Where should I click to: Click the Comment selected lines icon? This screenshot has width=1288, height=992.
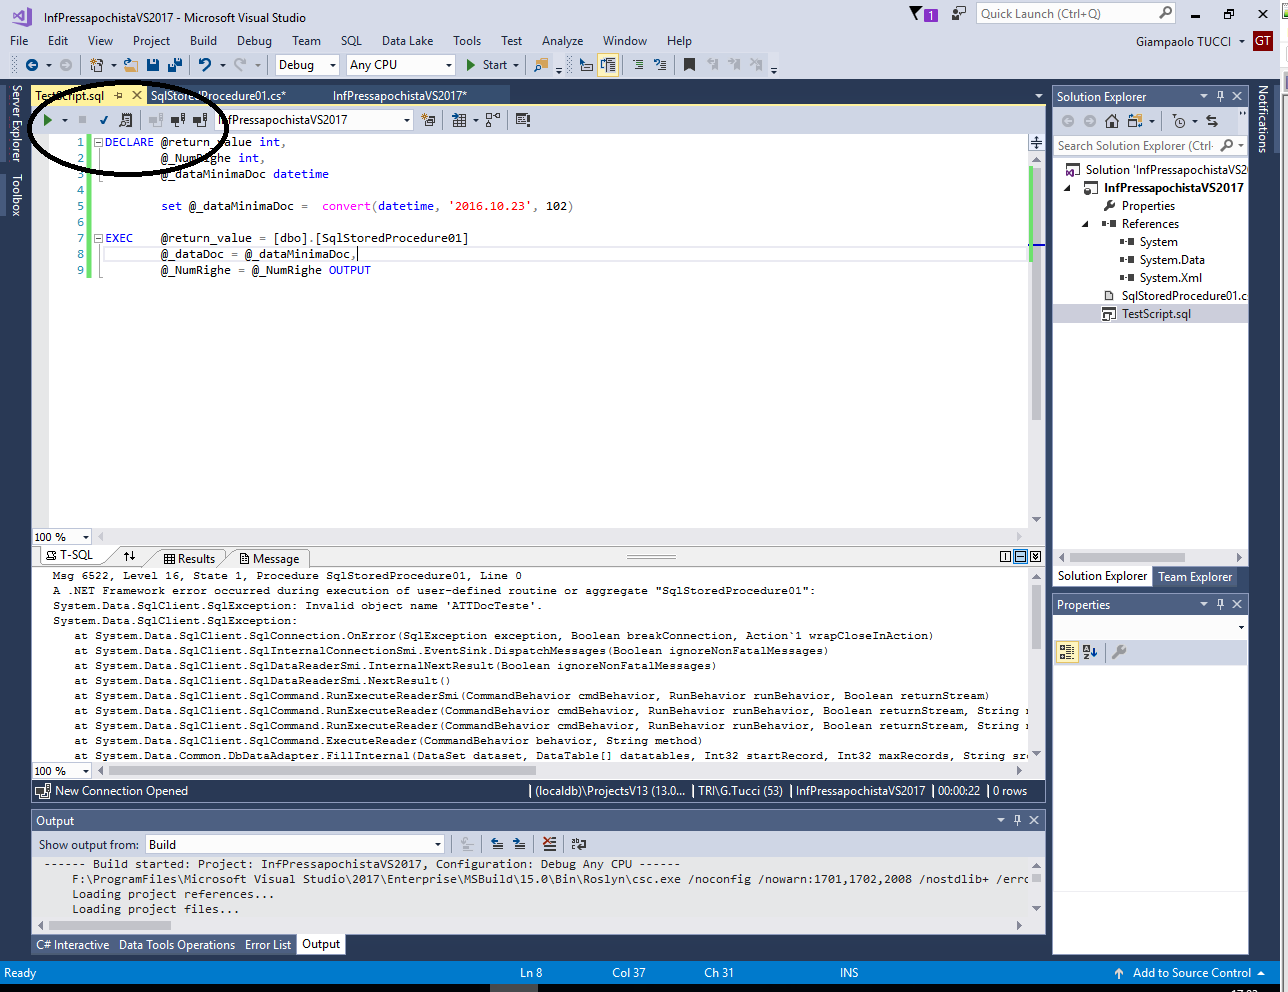coord(638,65)
